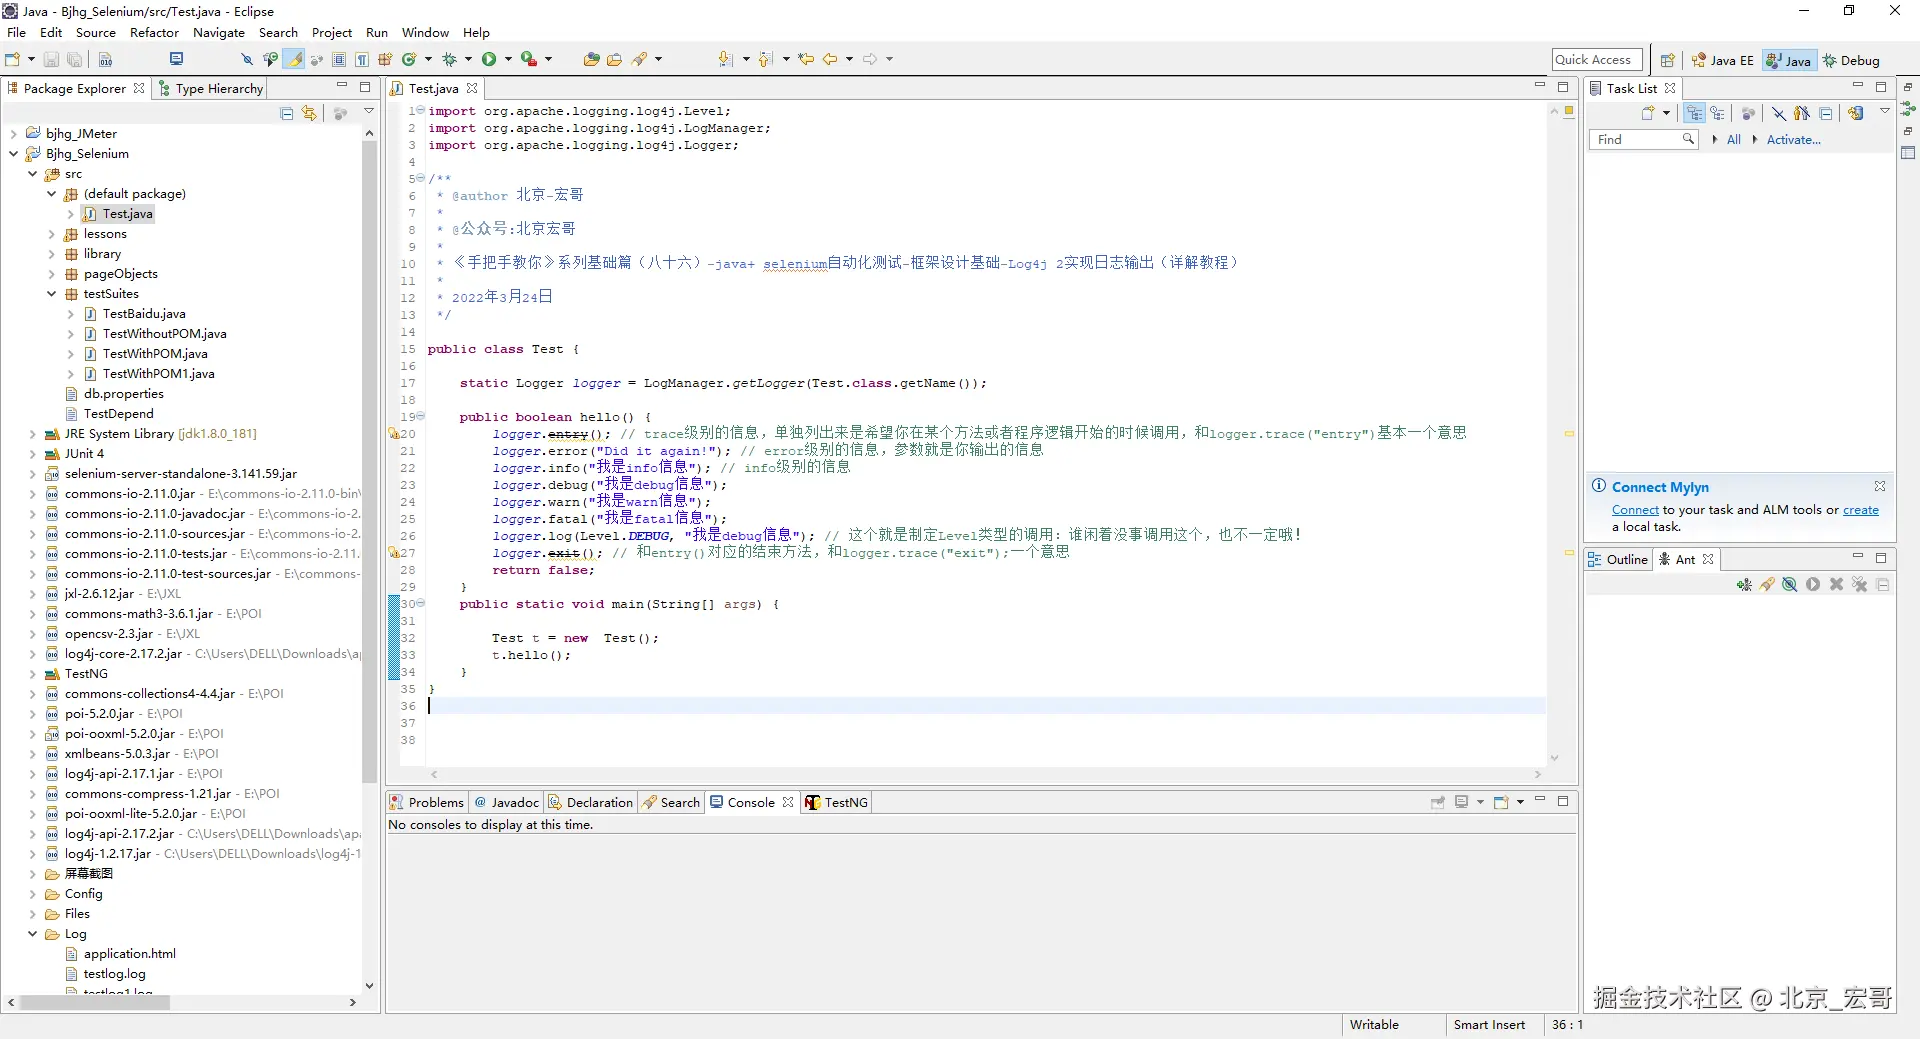Viewport: 1920px width, 1039px height.
Task: Click the Activate... link in Task List
Action: point(1793,140)
